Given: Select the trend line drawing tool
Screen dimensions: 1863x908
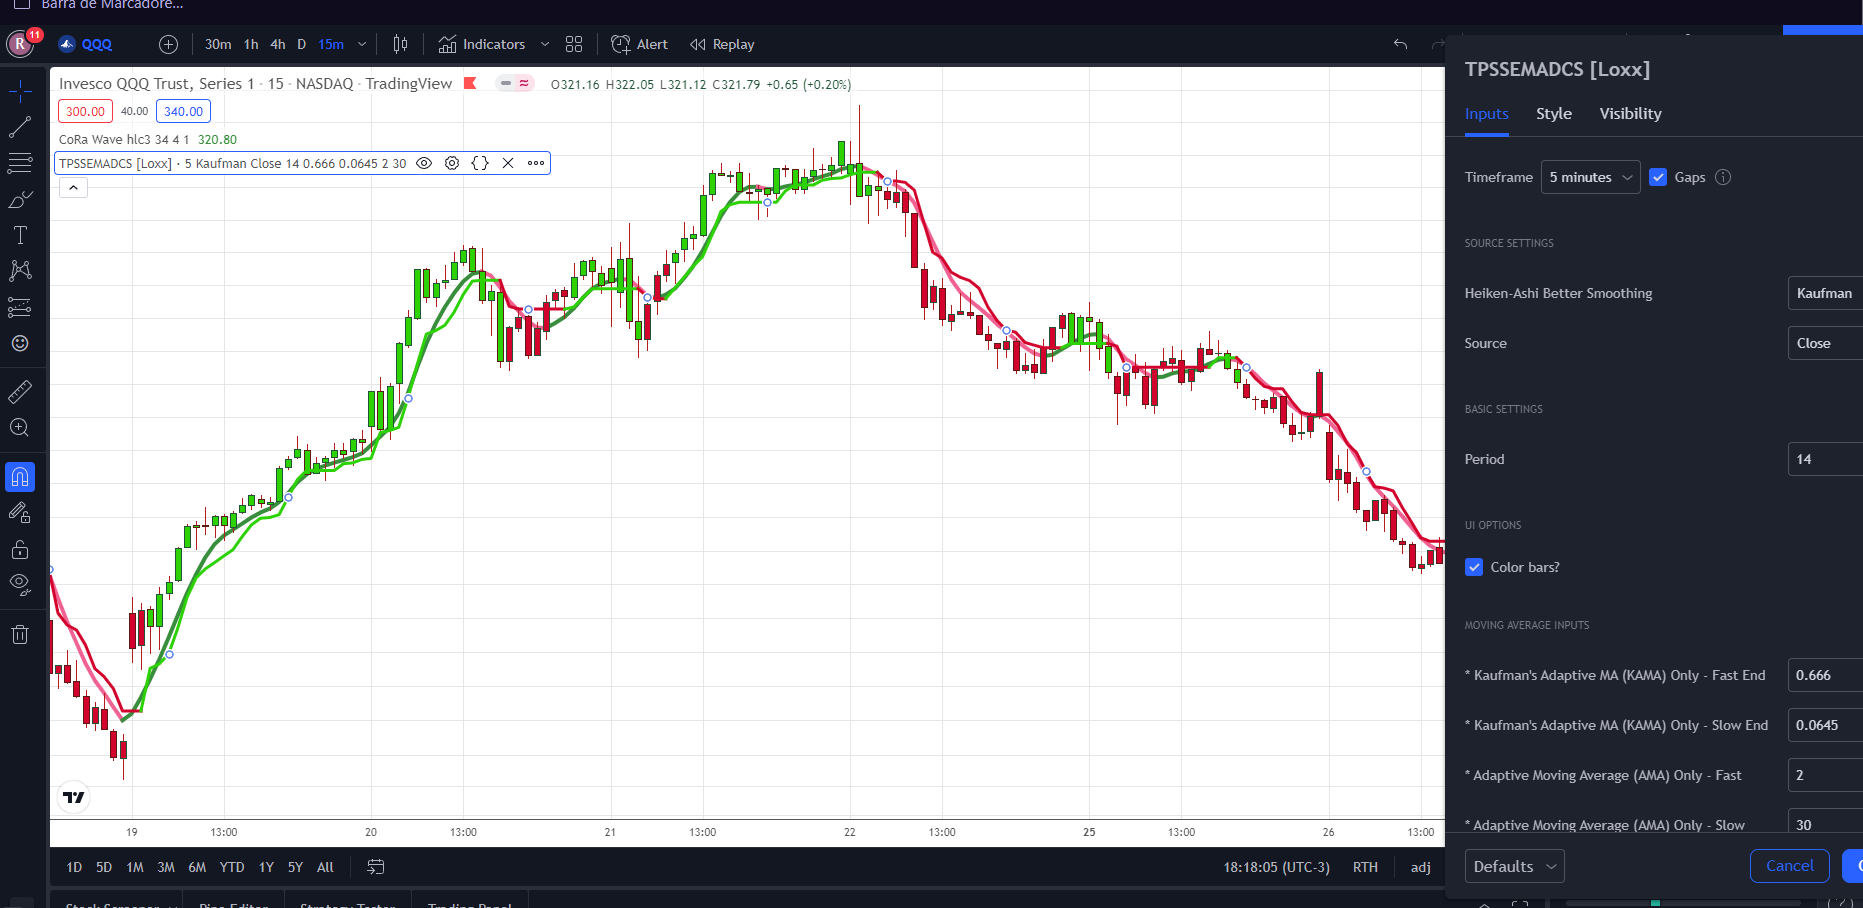Looking at the screenshot, I should [20, 127].
